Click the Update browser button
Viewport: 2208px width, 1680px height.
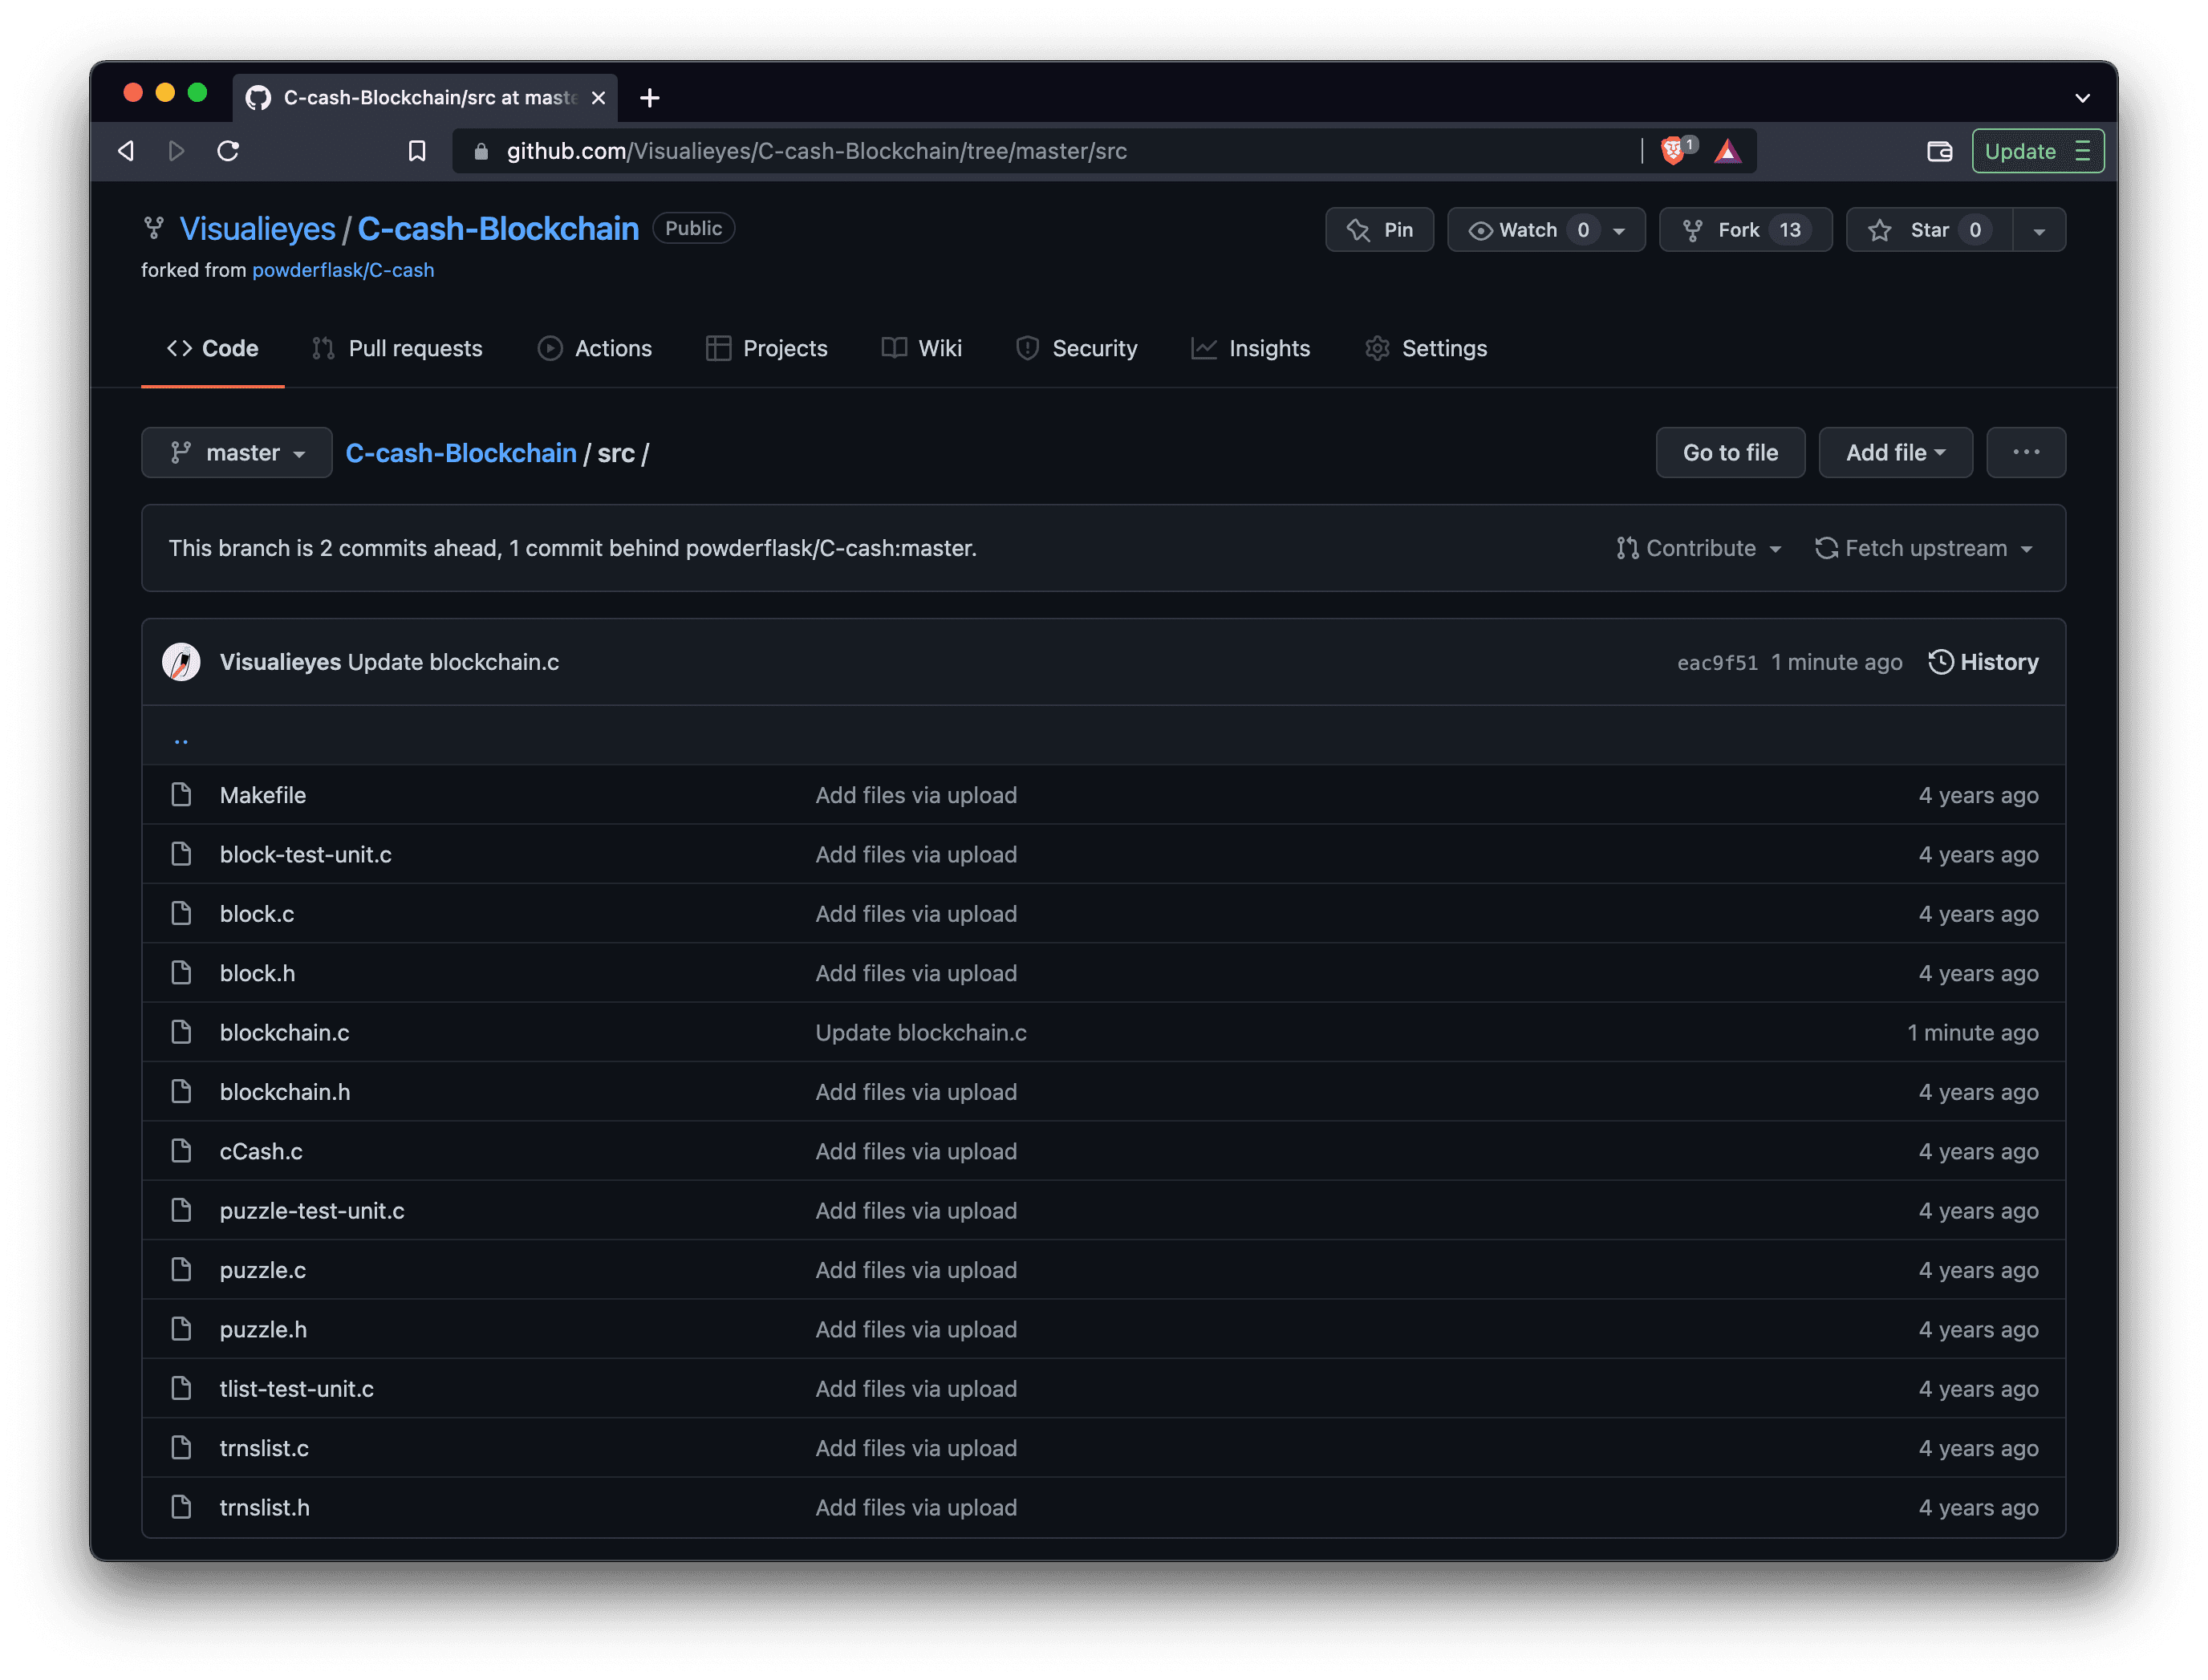click(2037, 151)
